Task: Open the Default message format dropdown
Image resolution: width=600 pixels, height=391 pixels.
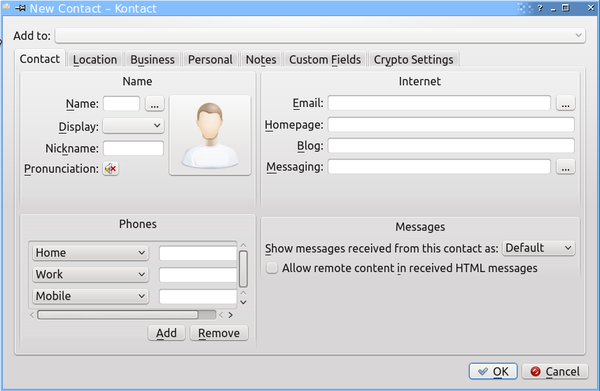Action: click(539, 248)
